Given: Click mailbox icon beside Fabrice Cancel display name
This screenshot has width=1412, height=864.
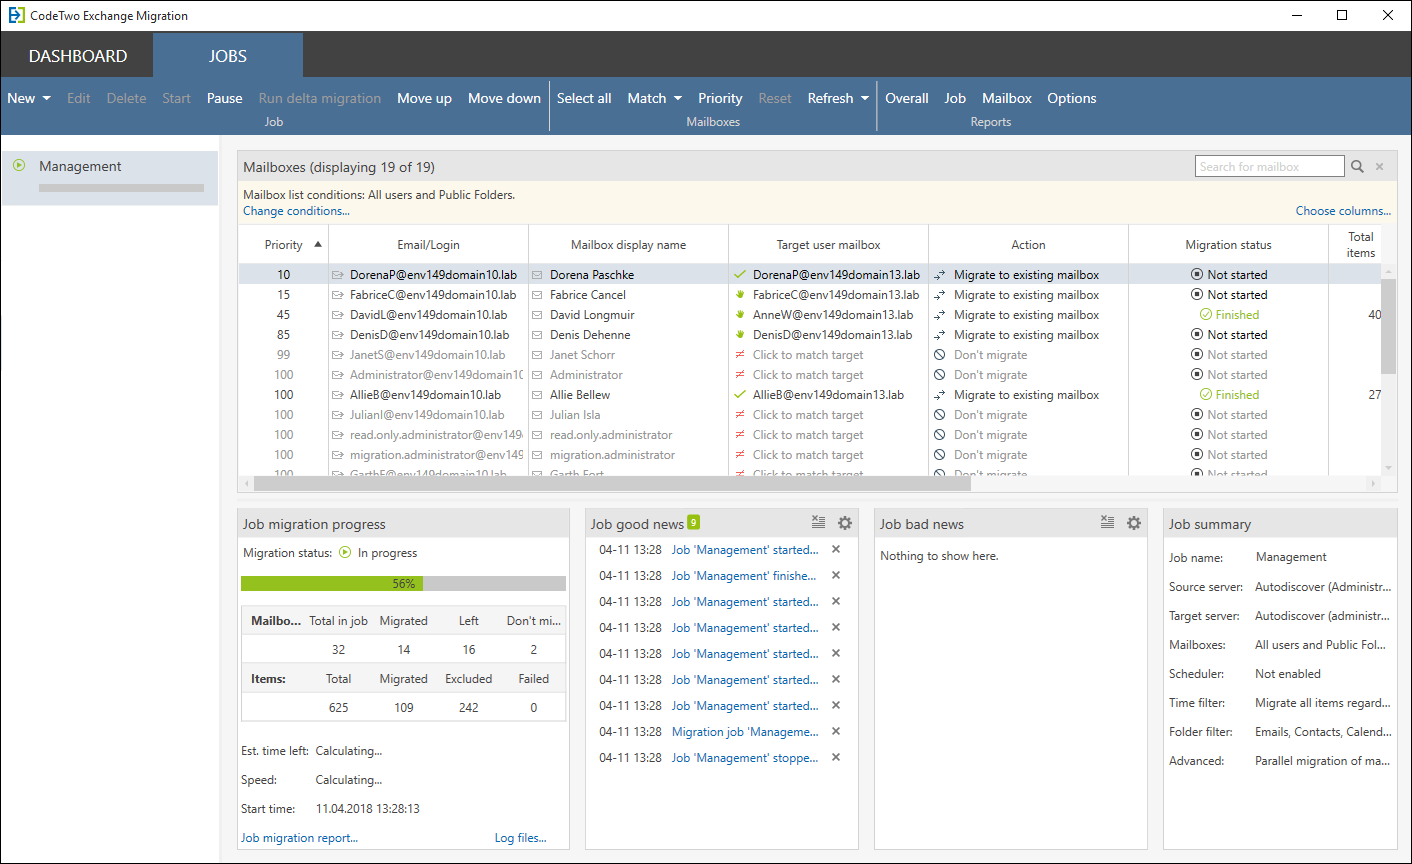Looking at the screenshot, I should [x=538, y=295].
